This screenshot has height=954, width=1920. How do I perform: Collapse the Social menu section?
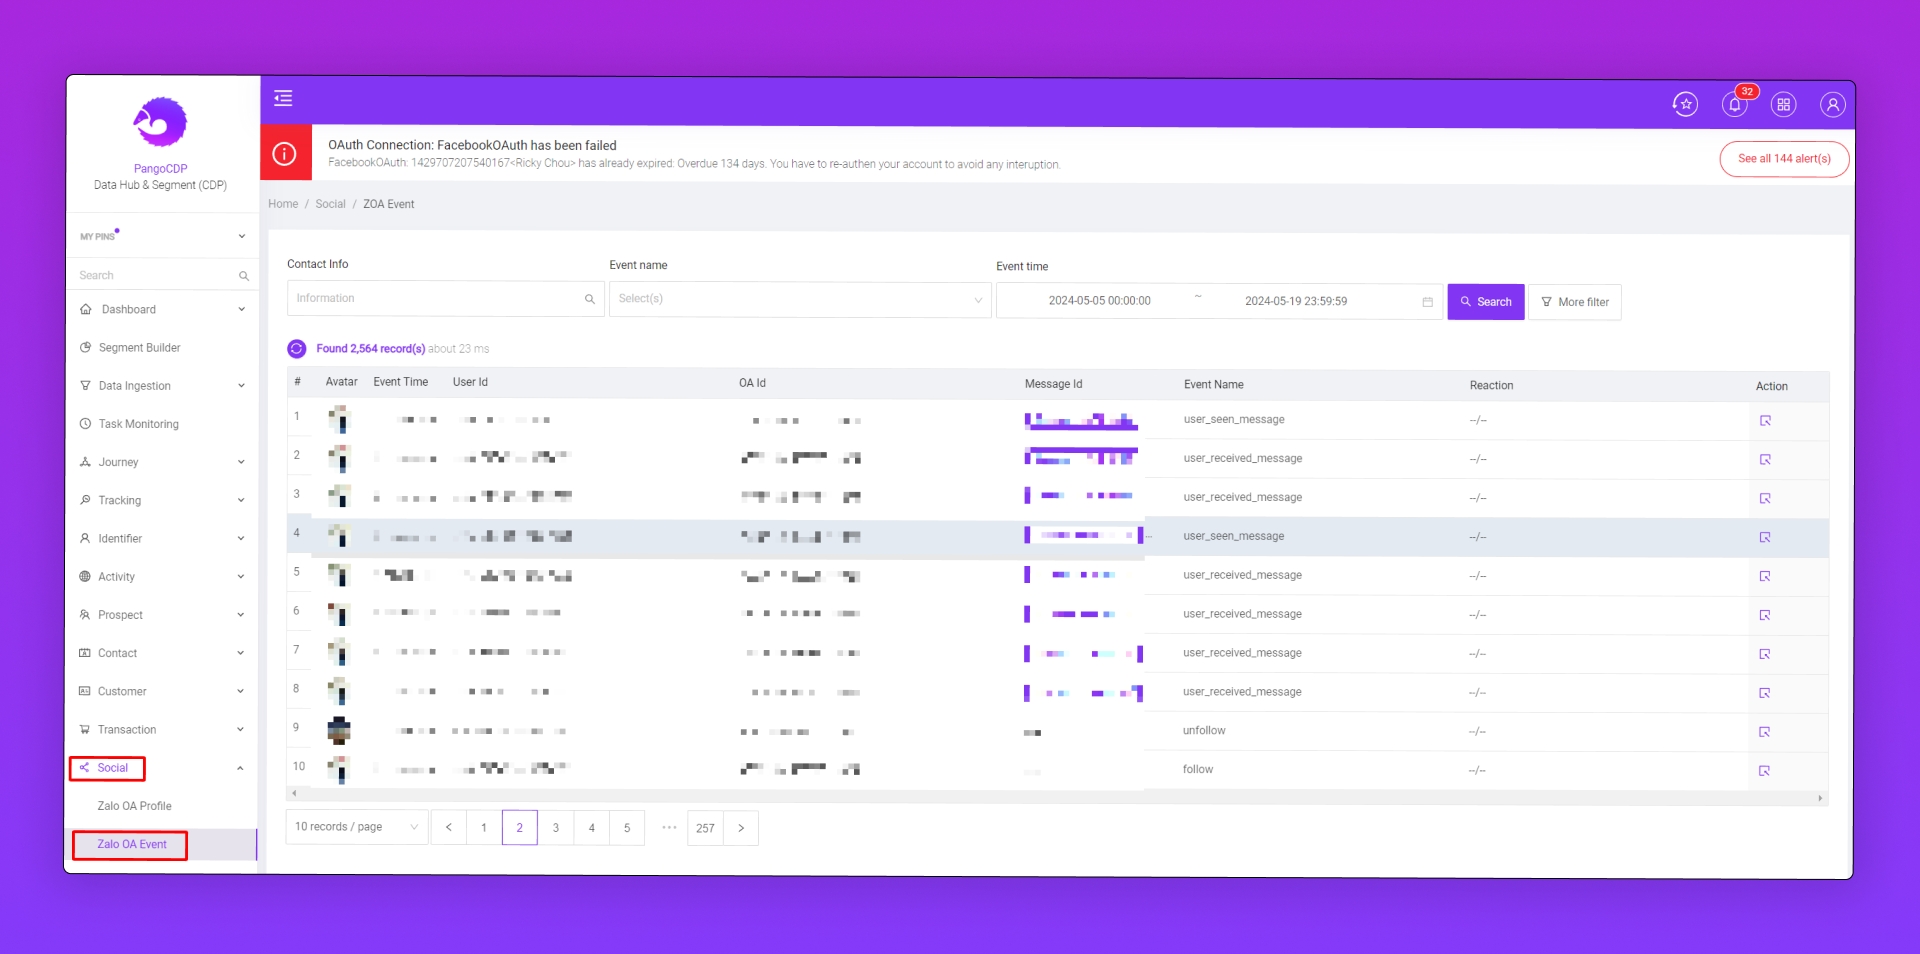click(240, 768)
